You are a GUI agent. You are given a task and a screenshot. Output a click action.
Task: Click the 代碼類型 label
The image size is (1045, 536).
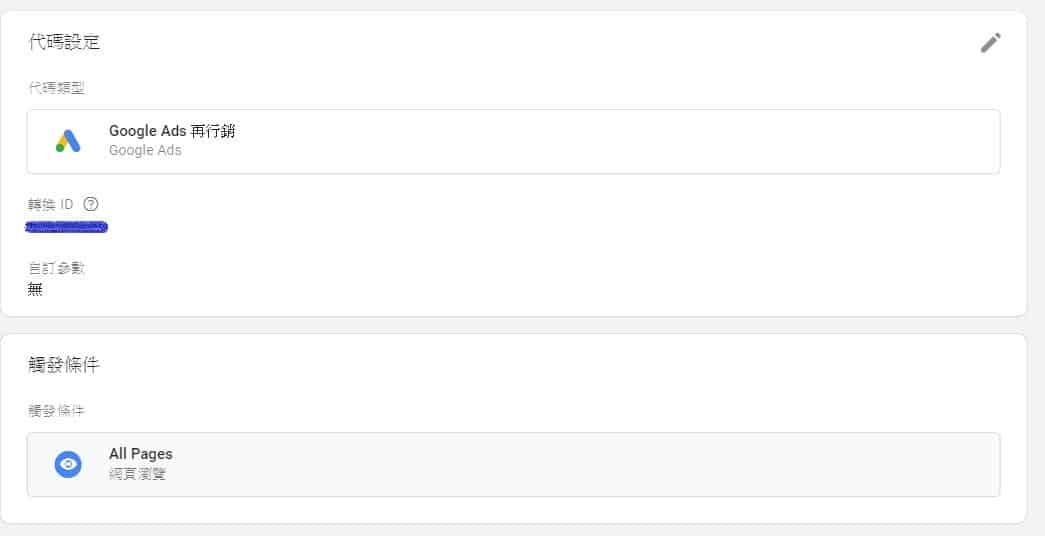coord(56,88)
